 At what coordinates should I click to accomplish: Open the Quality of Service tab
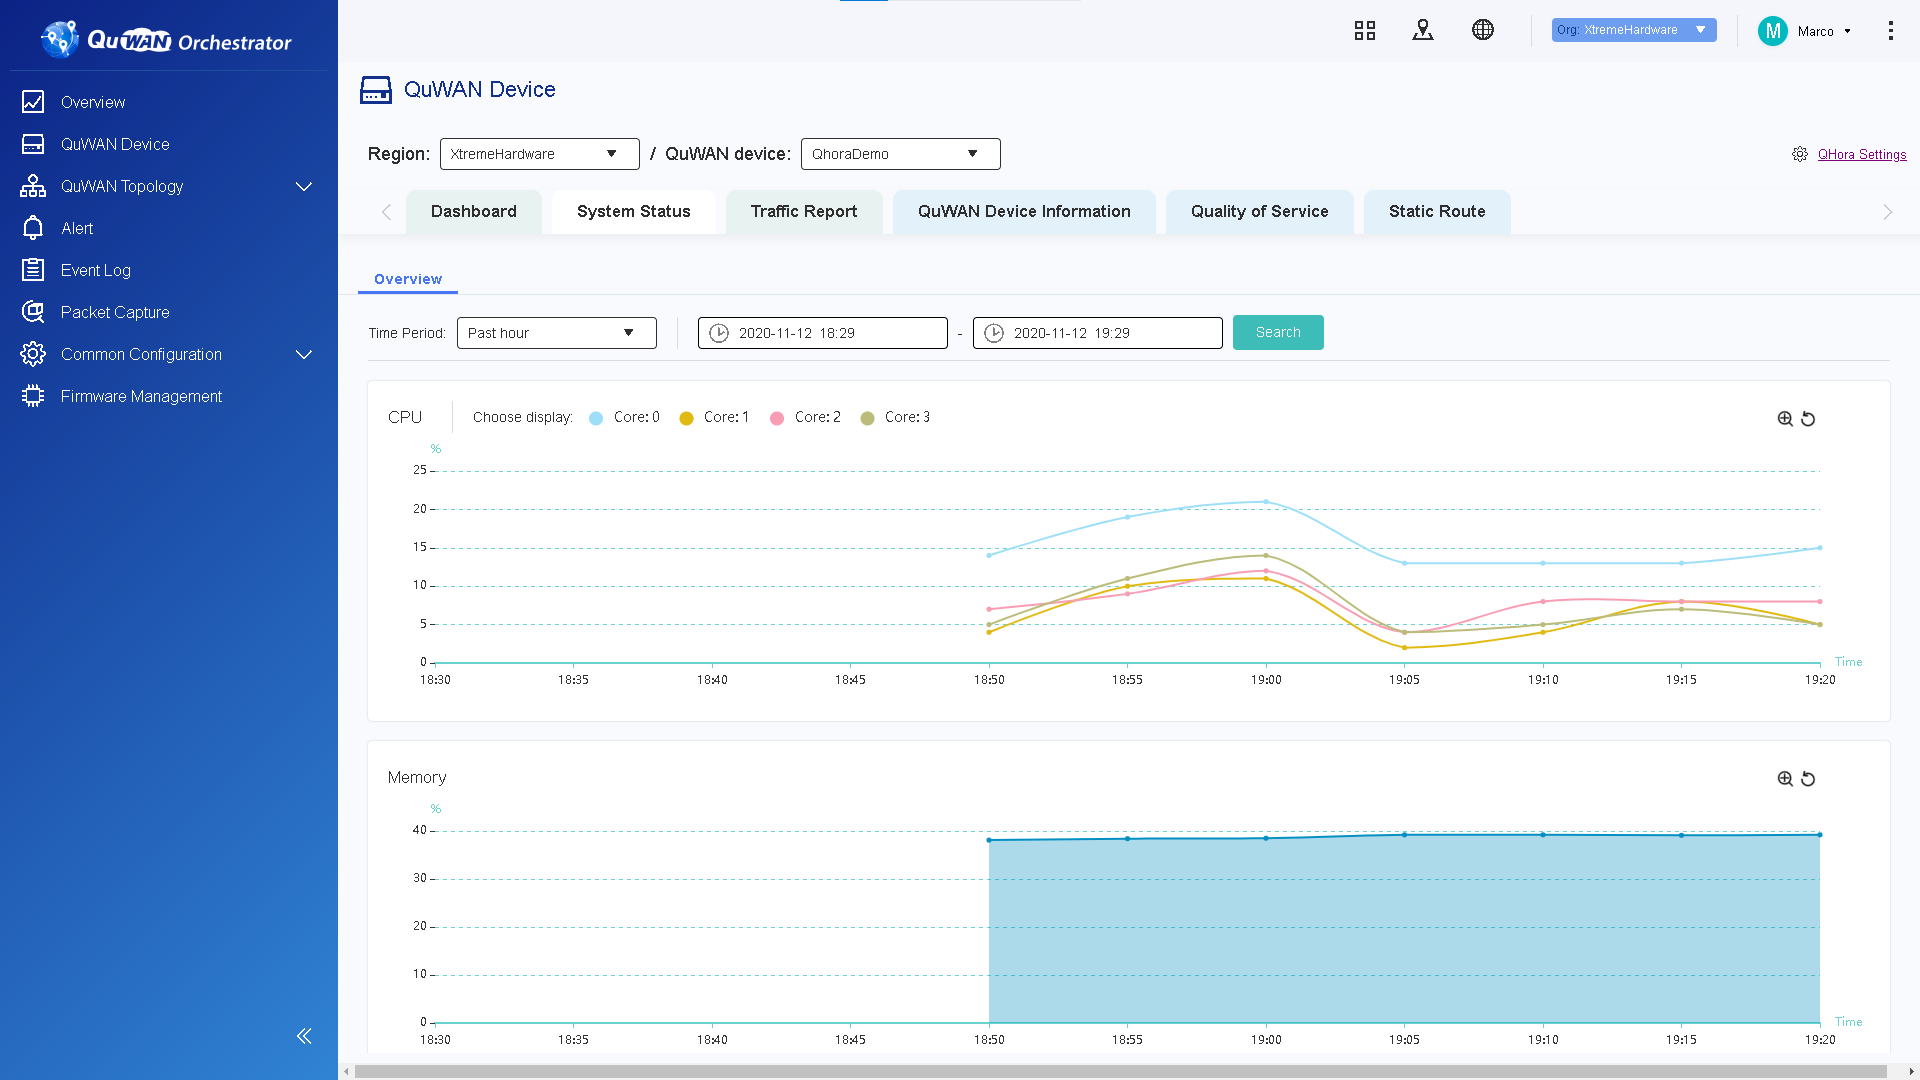point(1259,212)
